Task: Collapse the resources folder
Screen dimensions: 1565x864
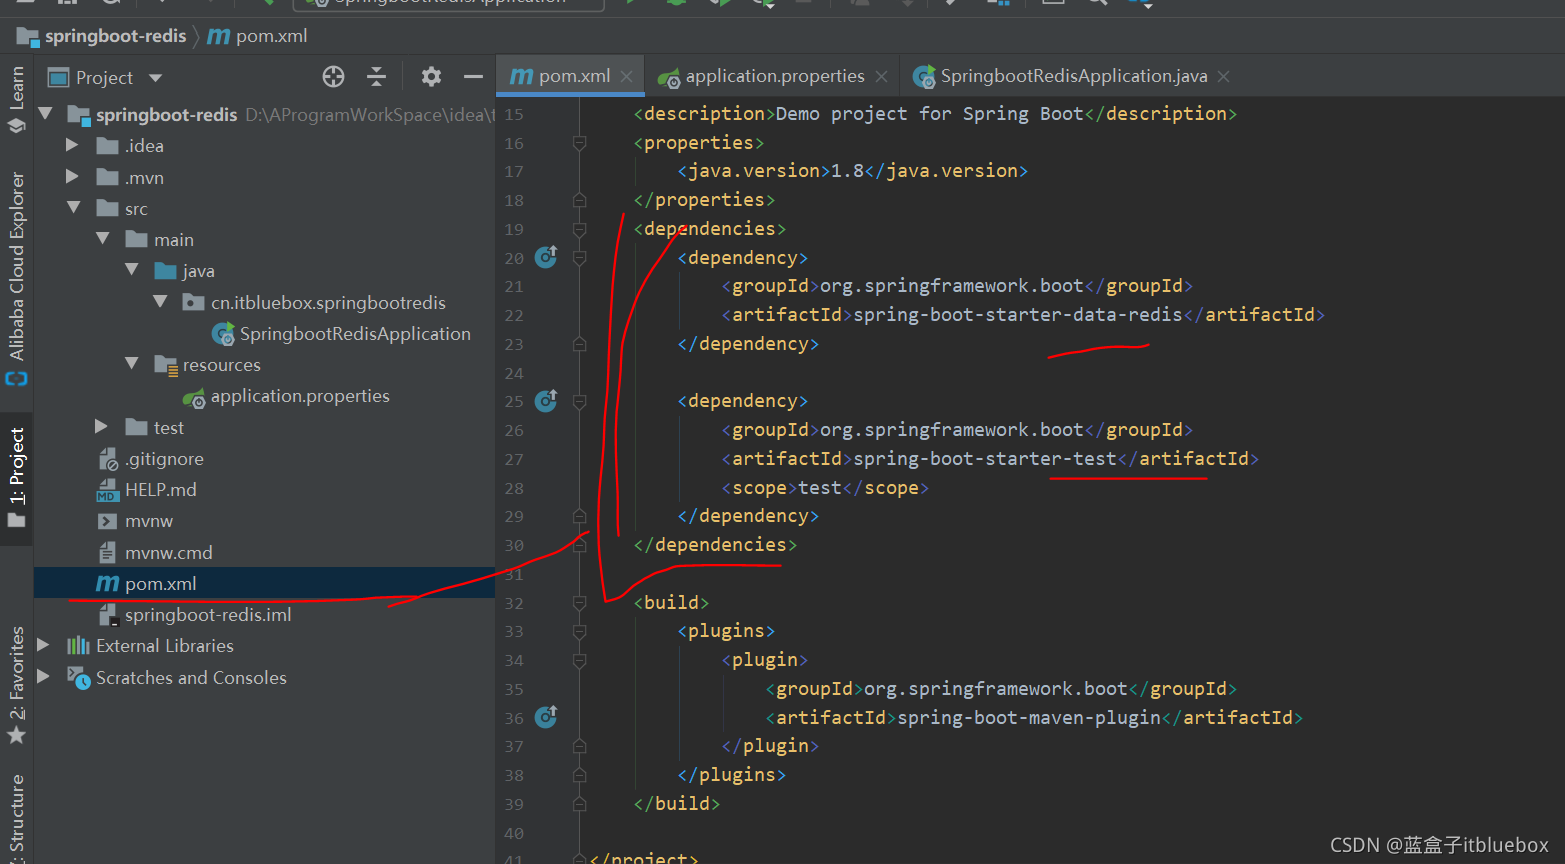Action: tap(131, 364)
